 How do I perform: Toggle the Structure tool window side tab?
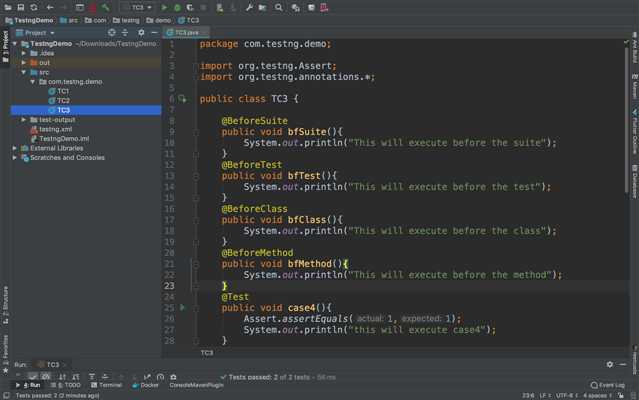5,302
